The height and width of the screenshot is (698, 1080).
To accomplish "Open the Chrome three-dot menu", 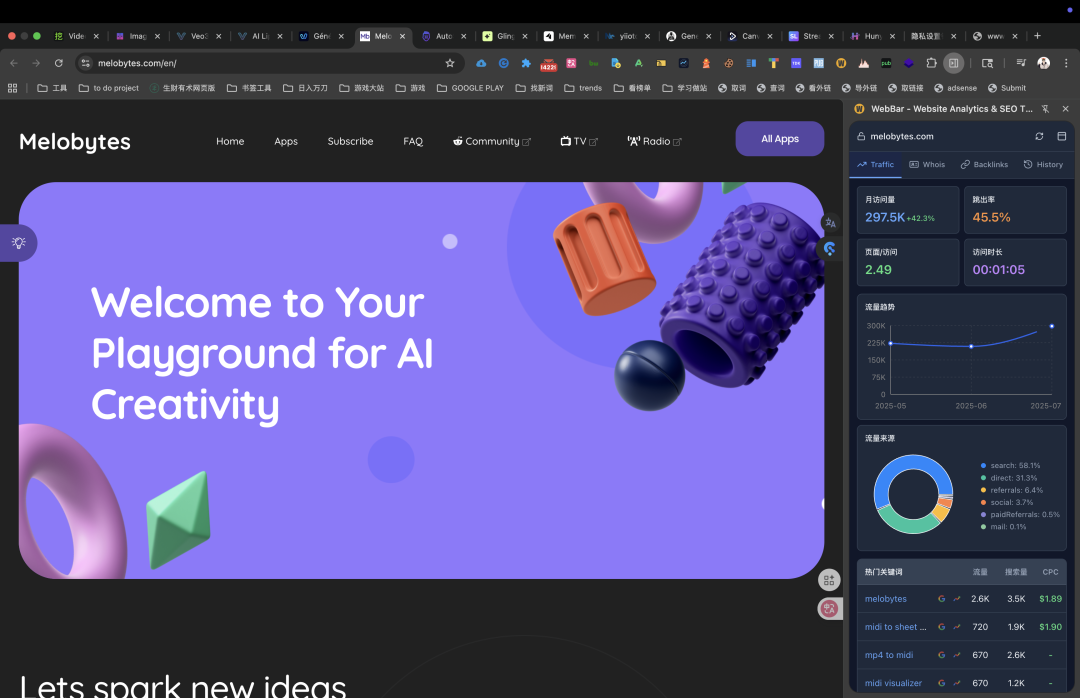I will point(1066,63).
